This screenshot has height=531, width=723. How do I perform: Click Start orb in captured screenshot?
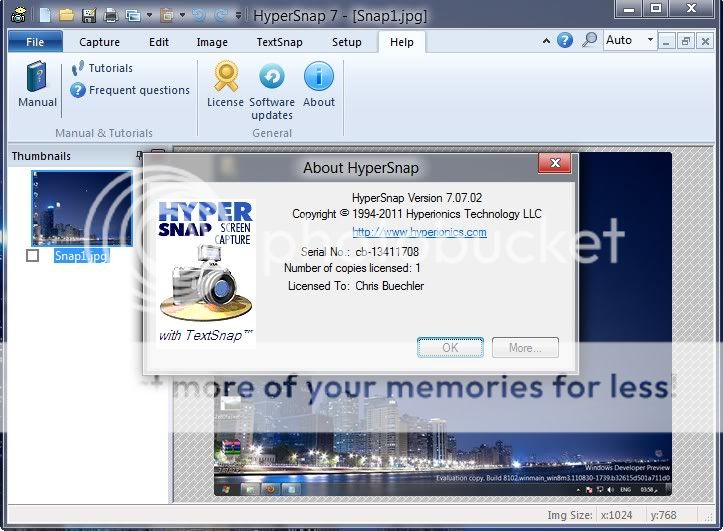(226, 489)
